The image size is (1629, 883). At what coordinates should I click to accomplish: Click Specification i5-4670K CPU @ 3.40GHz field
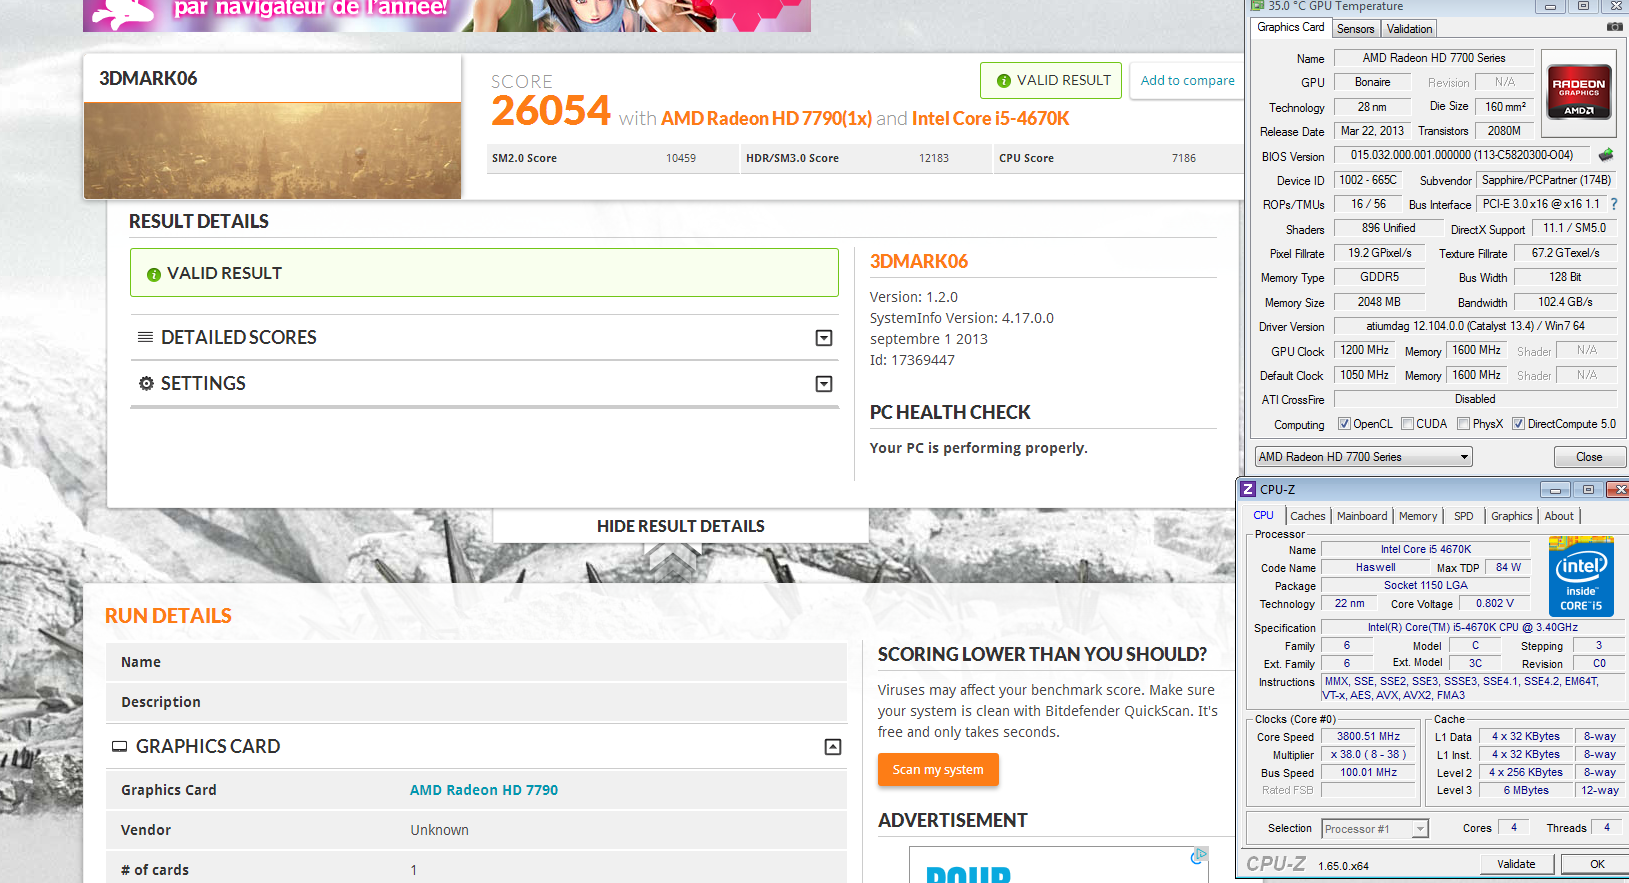[x=1472, y=628]
